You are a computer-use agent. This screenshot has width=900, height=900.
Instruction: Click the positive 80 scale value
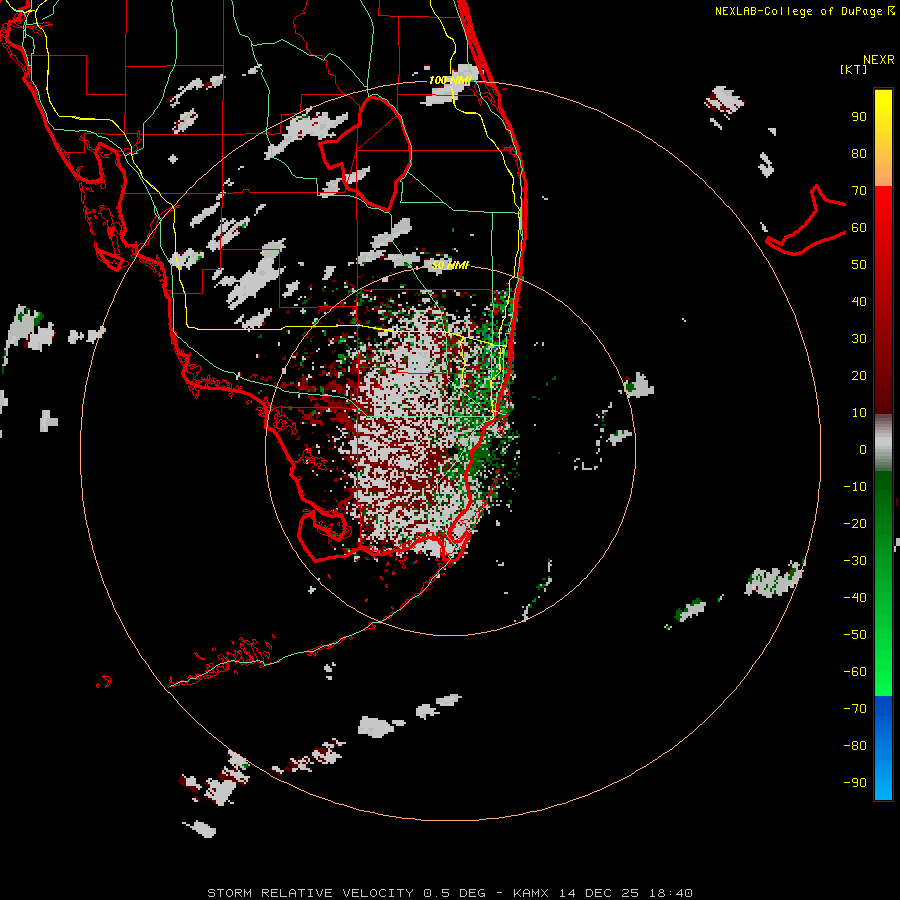click(859, 154)
